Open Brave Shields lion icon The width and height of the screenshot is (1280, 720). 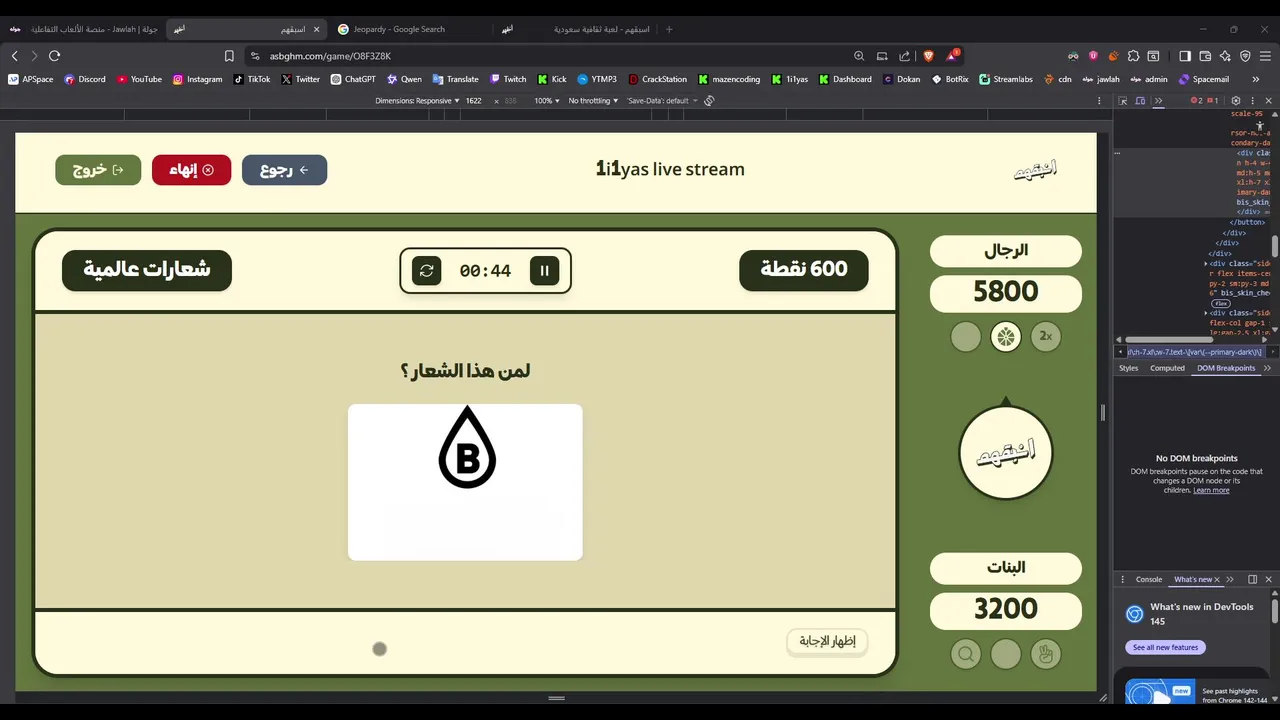coord(928,56)
